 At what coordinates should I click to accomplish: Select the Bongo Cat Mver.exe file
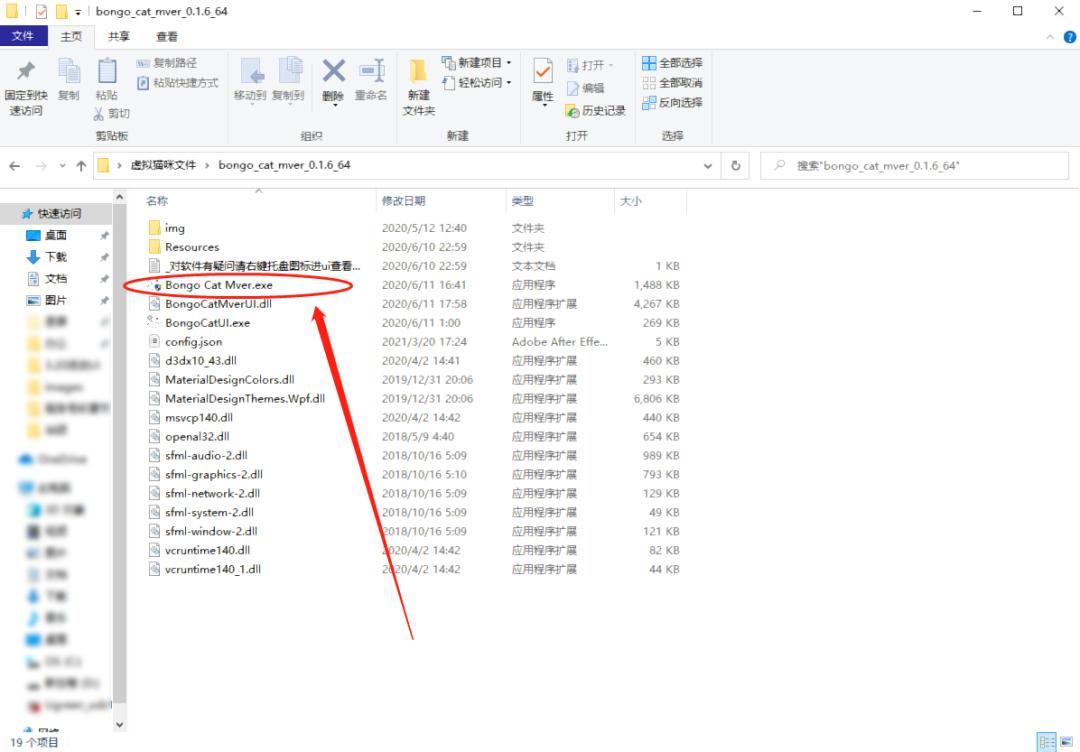coord(218,285)
